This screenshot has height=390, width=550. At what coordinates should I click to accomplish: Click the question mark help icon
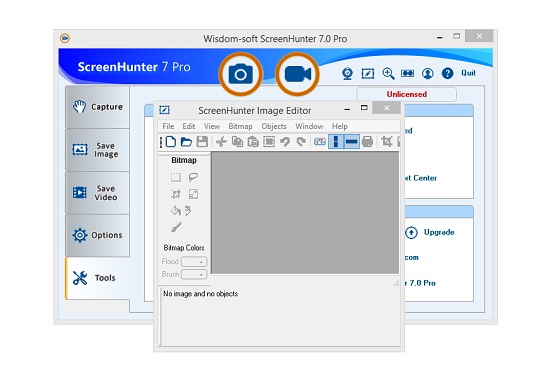448,73
